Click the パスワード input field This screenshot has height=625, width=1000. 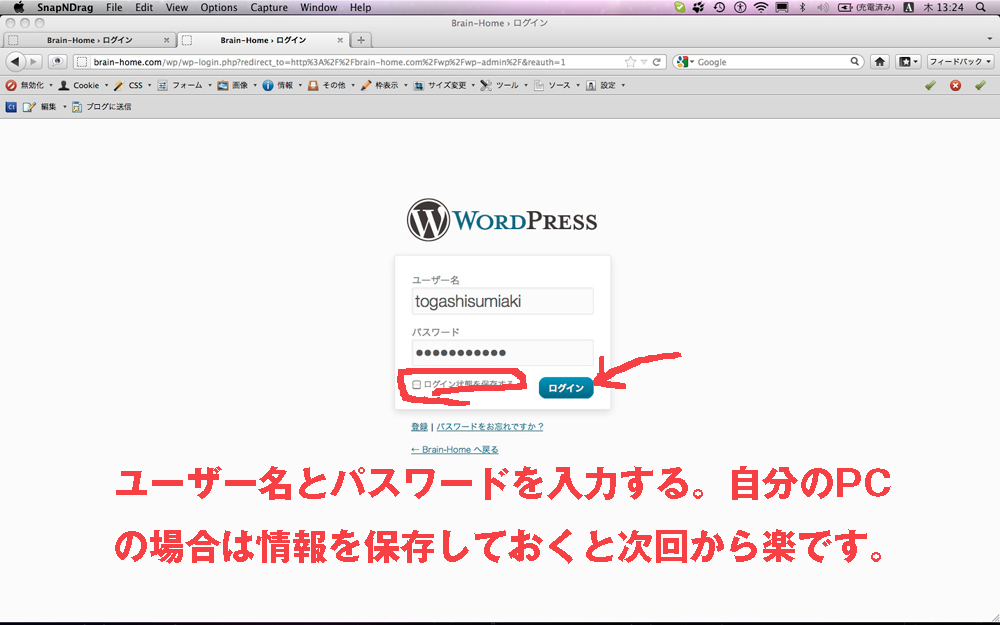click(503, 353)
